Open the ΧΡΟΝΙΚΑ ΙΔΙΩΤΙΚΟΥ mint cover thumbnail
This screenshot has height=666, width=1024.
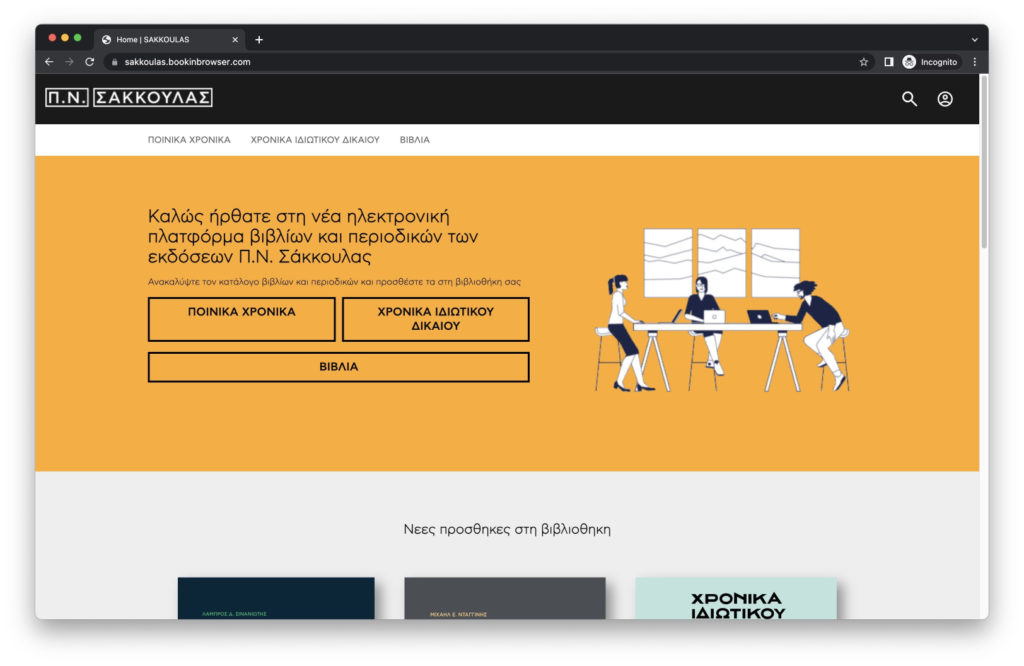[736, 598]
